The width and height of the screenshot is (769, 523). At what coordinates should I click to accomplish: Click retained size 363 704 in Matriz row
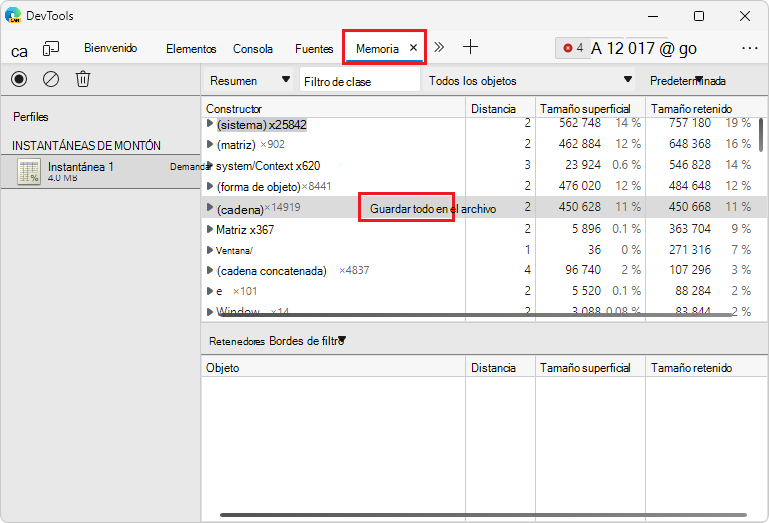pyautogui.click(x=690, y=229)
